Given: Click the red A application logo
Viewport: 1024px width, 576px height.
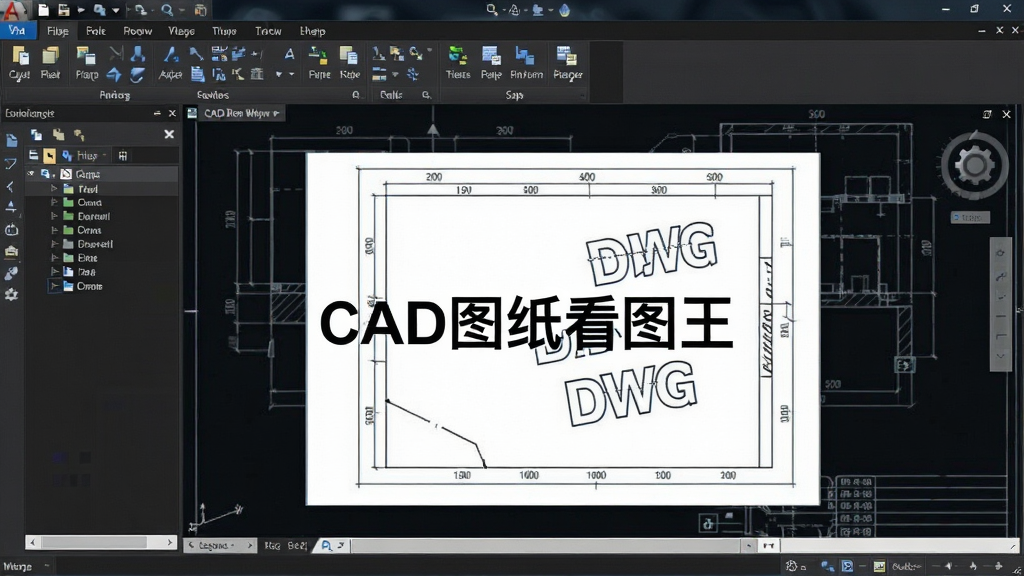Looking at the screenshot, I should tap(14, 10).
